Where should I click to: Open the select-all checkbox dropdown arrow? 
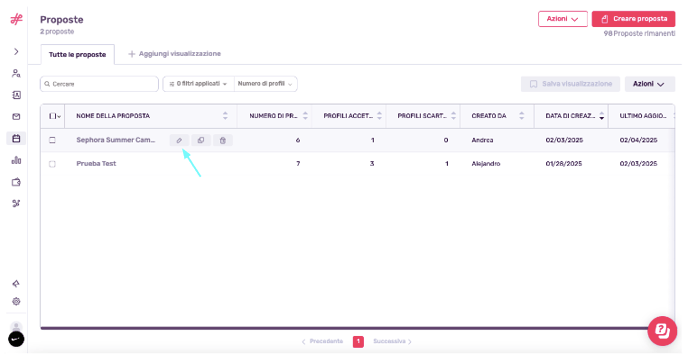[59, 116]
